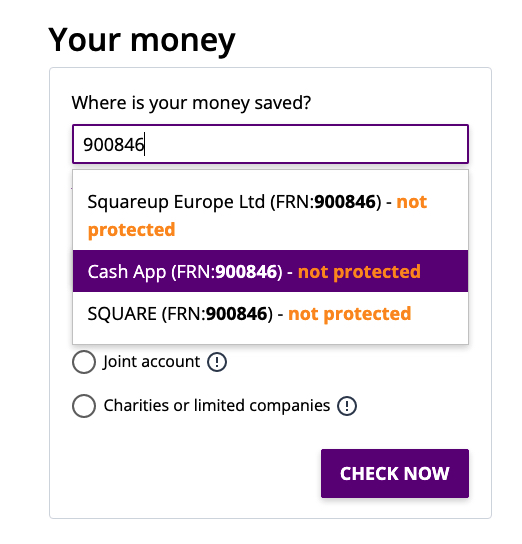Choose Squareup Europe Ltd from suggestions
522x544 pixels.
point(270,215)
